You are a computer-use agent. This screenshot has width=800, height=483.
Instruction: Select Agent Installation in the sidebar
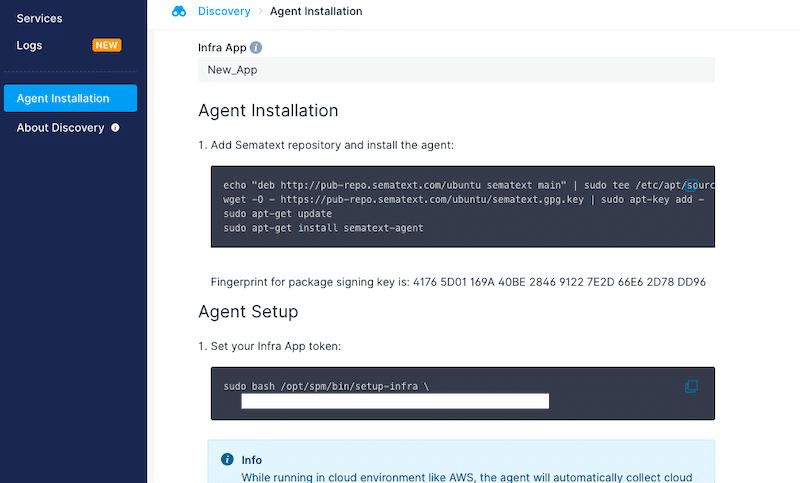click(x=70, y=98)
